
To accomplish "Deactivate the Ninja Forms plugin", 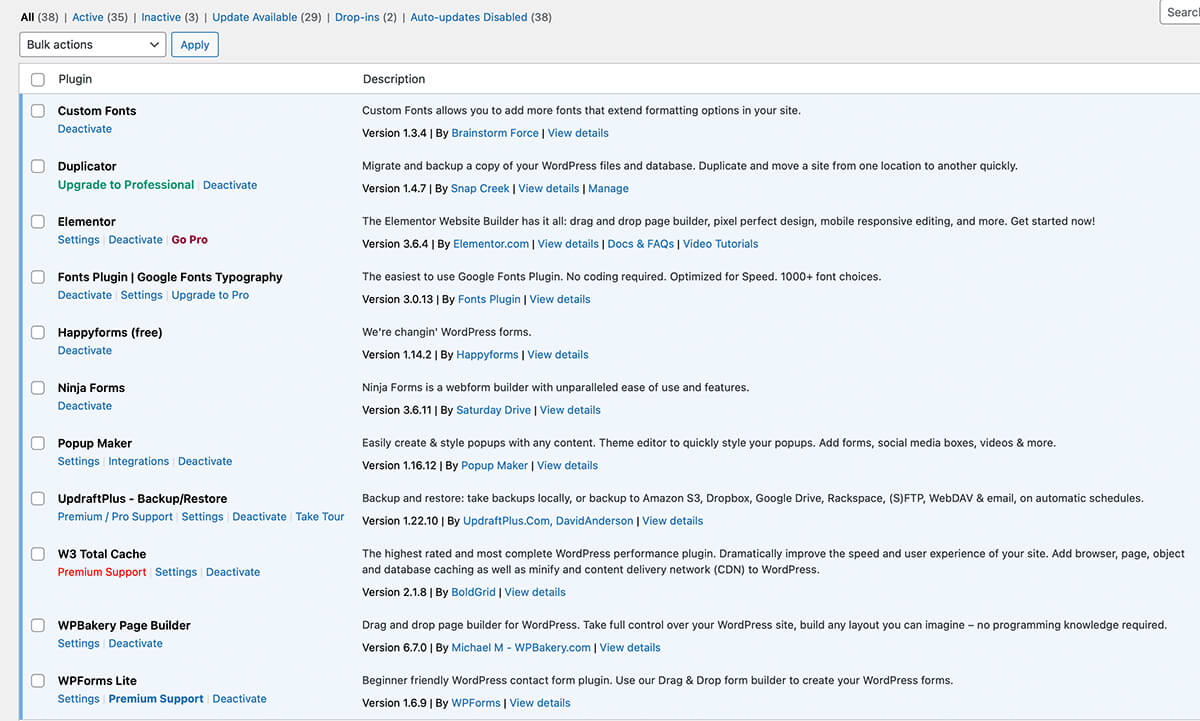I will 85,406.
